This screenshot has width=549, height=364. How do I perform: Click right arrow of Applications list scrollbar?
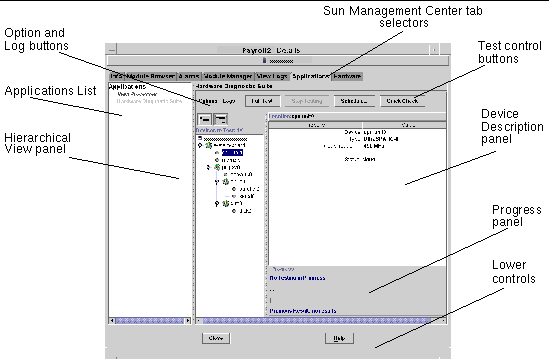point(188,320)
